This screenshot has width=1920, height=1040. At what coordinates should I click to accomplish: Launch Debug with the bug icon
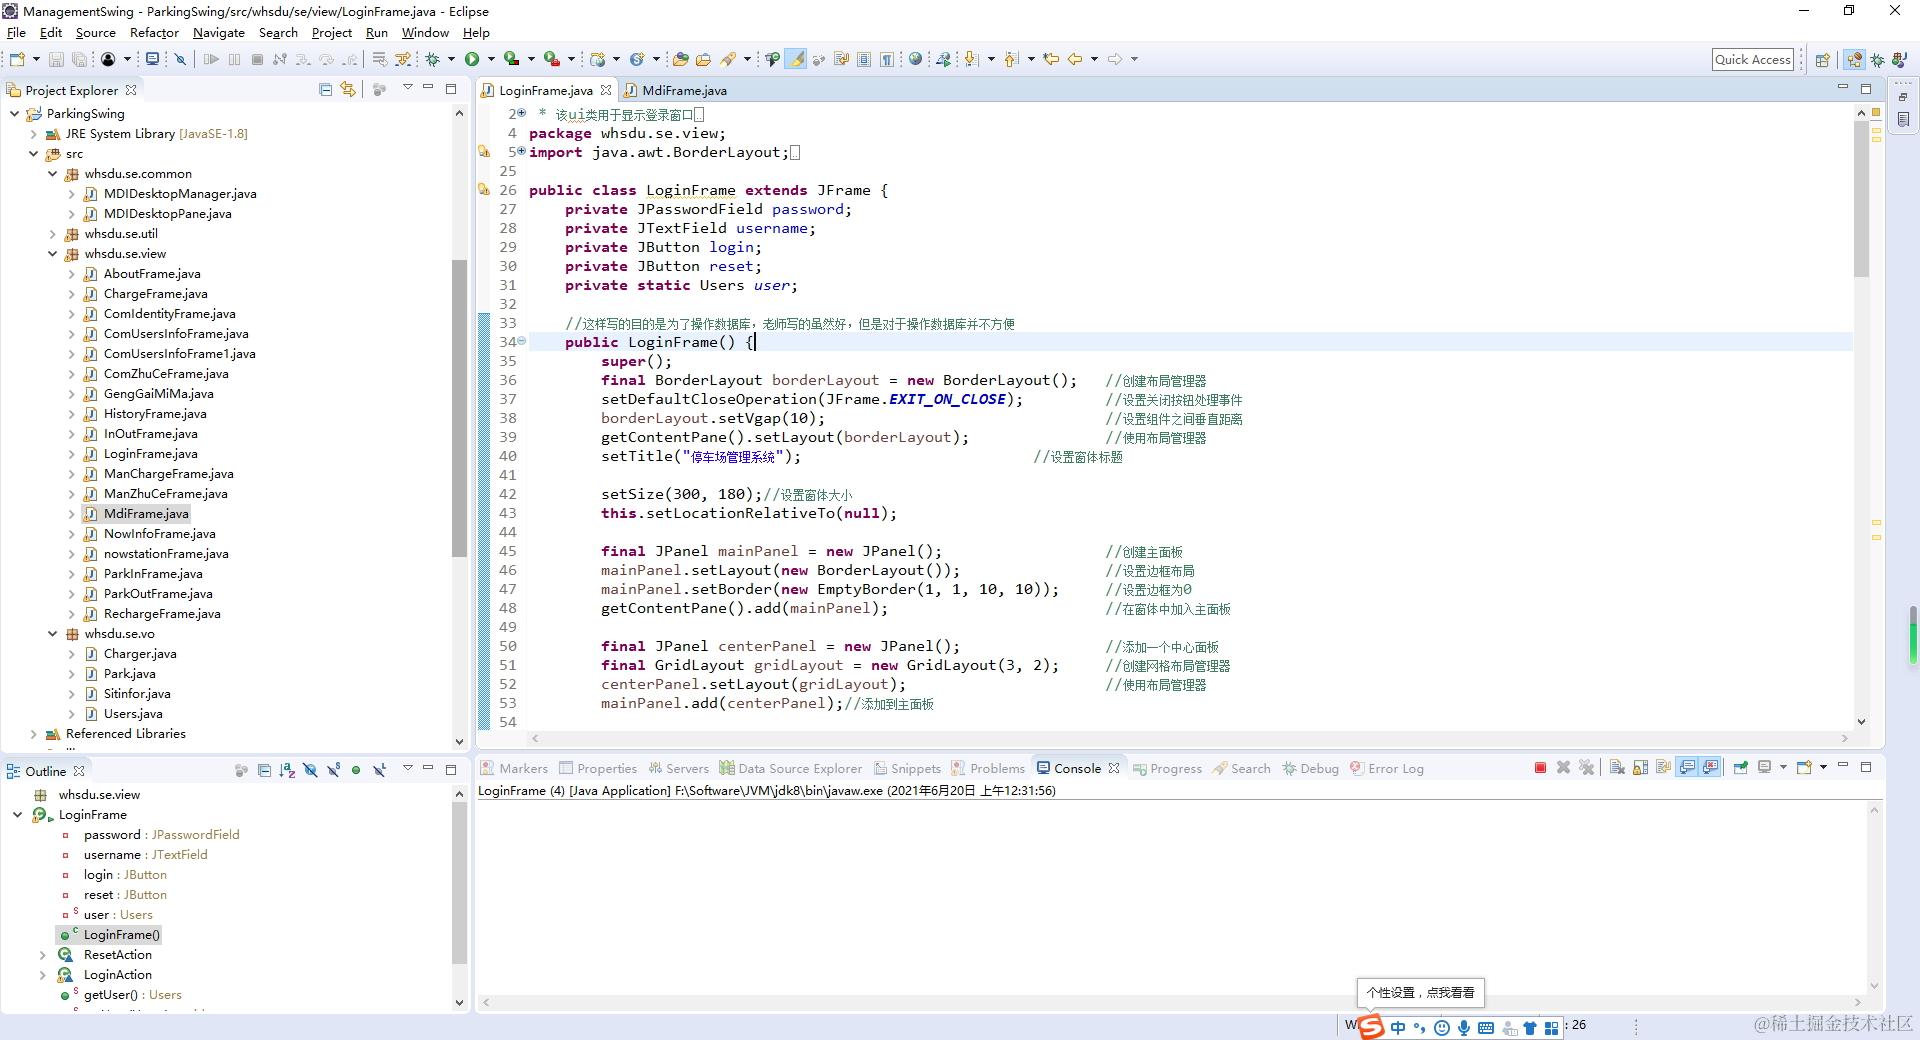(432, 59)
